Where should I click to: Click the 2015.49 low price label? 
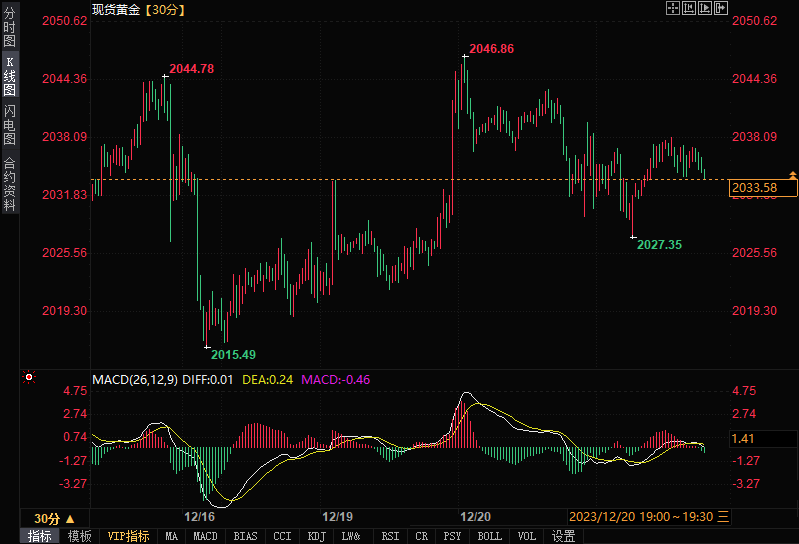point(233,355)
